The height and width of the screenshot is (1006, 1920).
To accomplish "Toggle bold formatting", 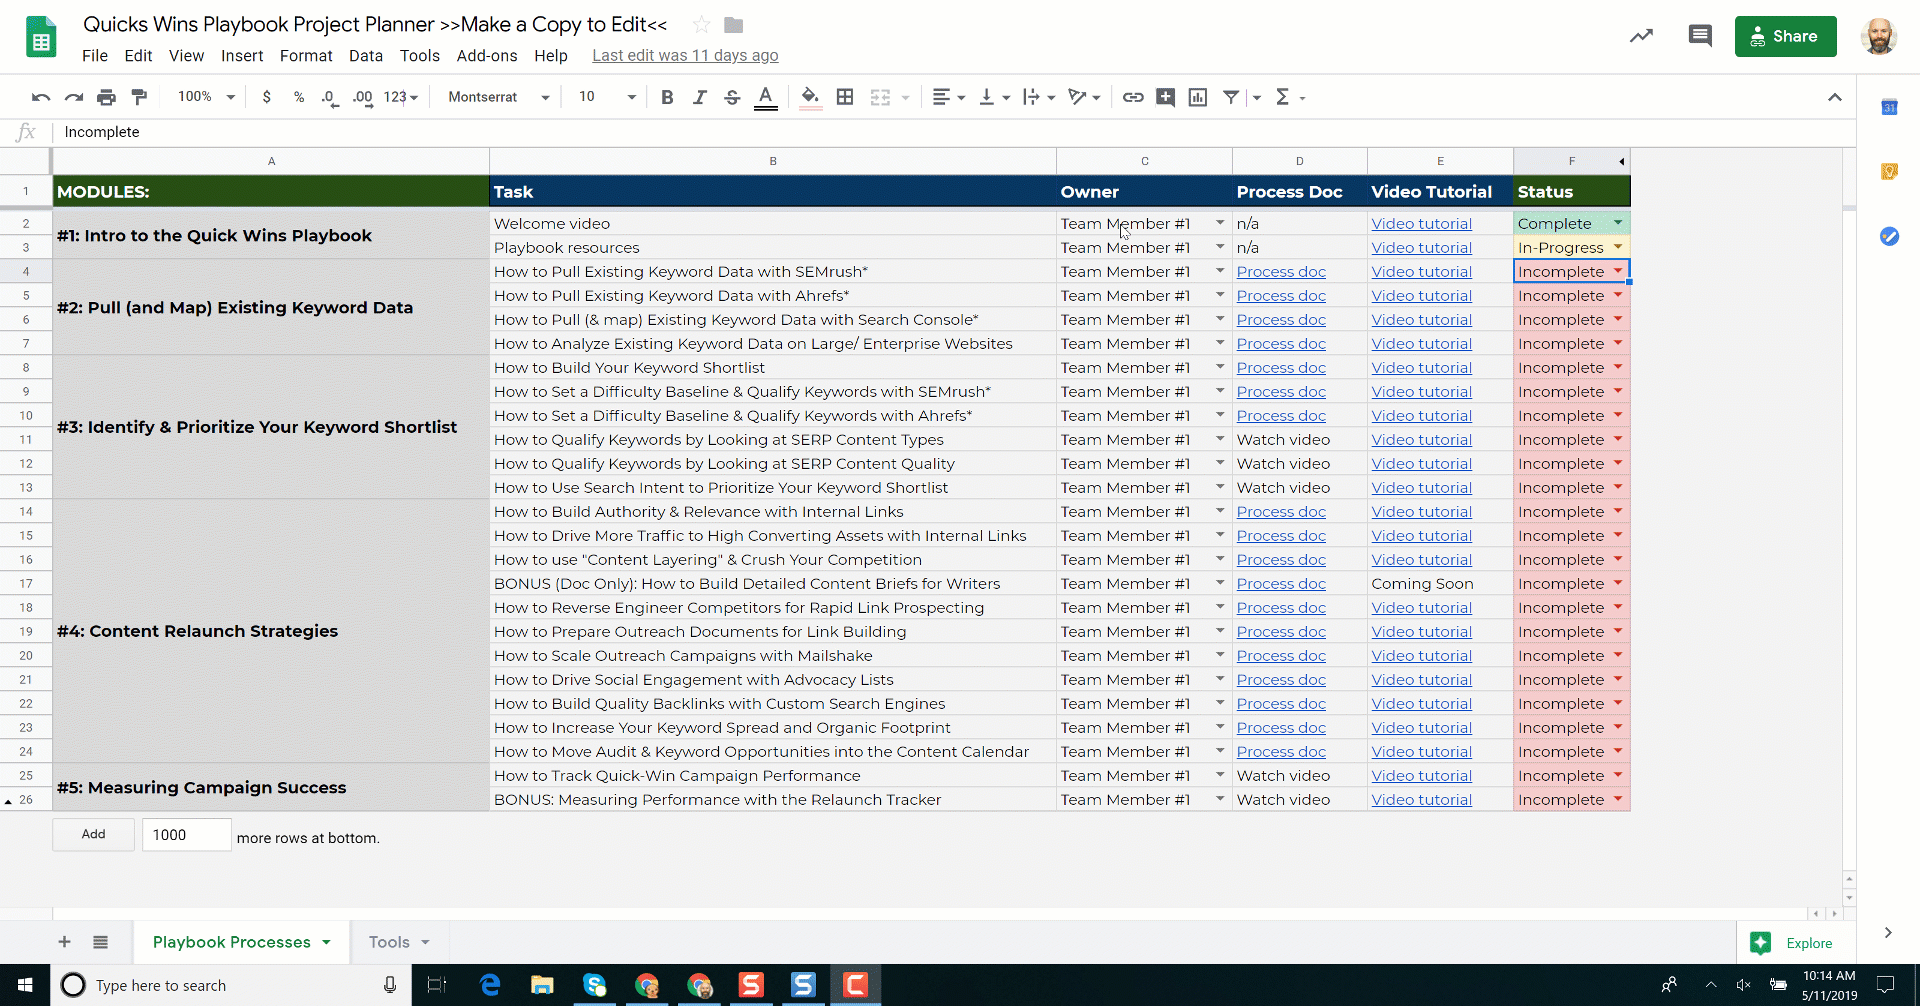I will coord(667,97).
